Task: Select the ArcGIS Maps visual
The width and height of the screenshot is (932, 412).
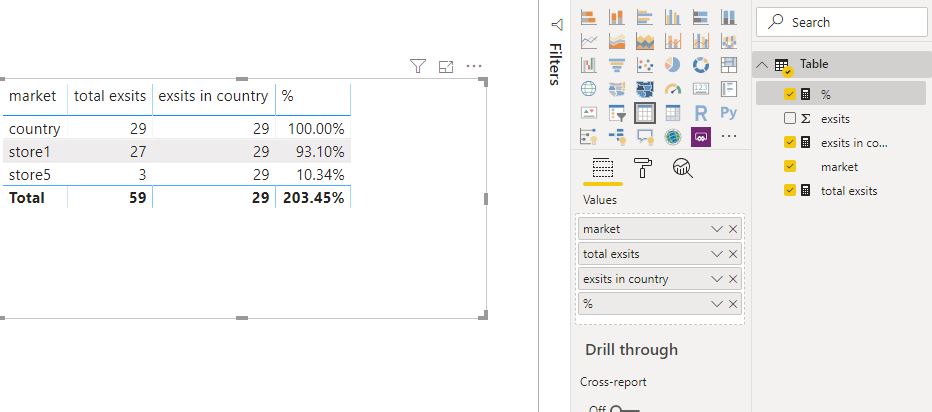Action: coord(672,137)
